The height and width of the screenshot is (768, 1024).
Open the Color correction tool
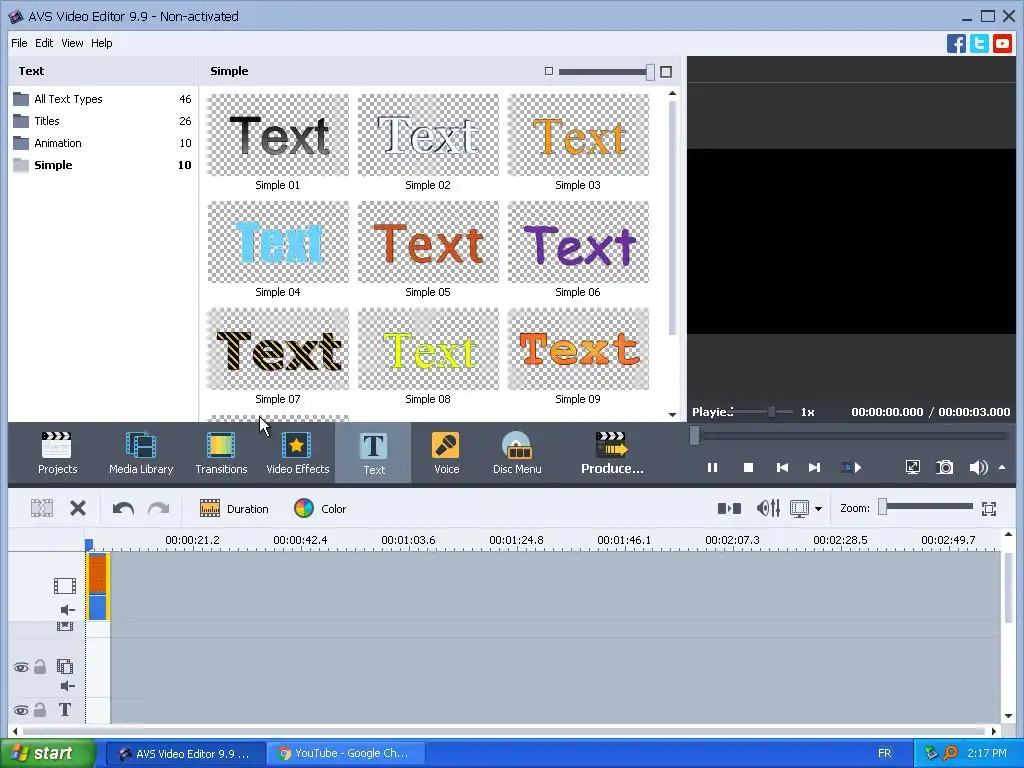coord(320,508)
